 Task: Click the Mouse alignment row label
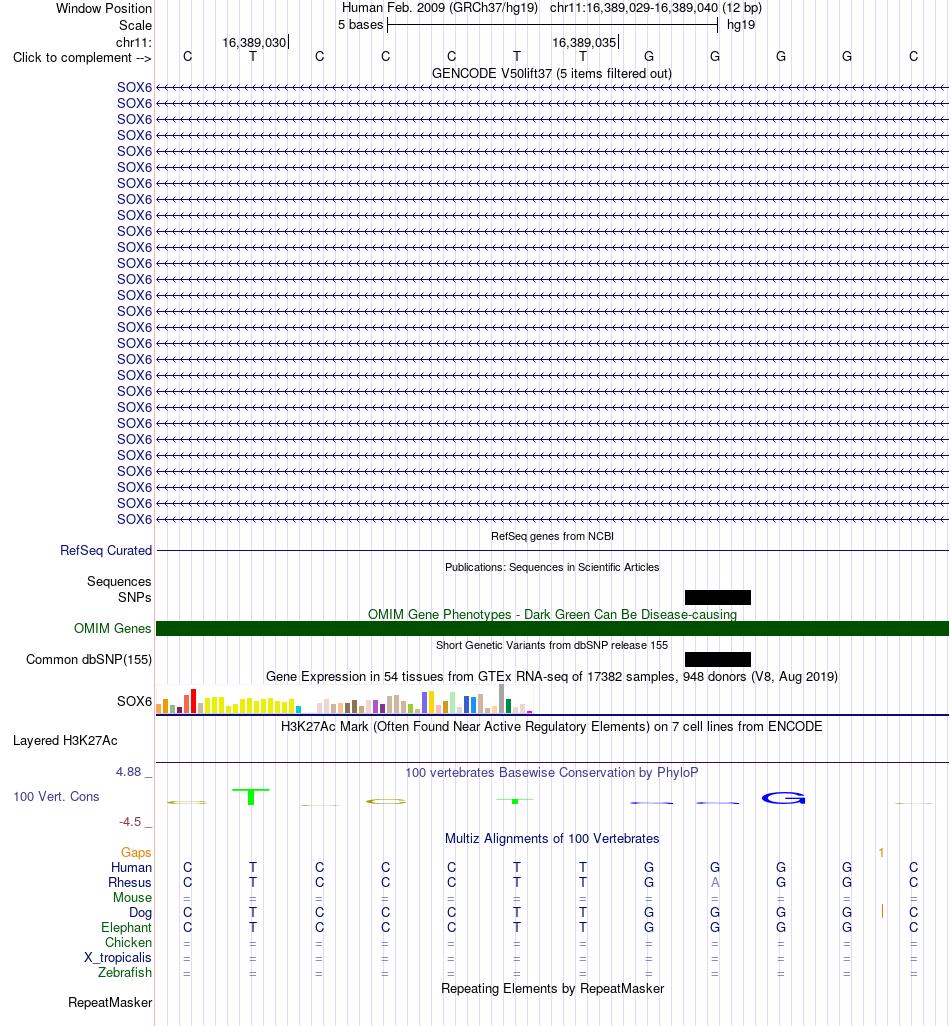pos(132,897)
